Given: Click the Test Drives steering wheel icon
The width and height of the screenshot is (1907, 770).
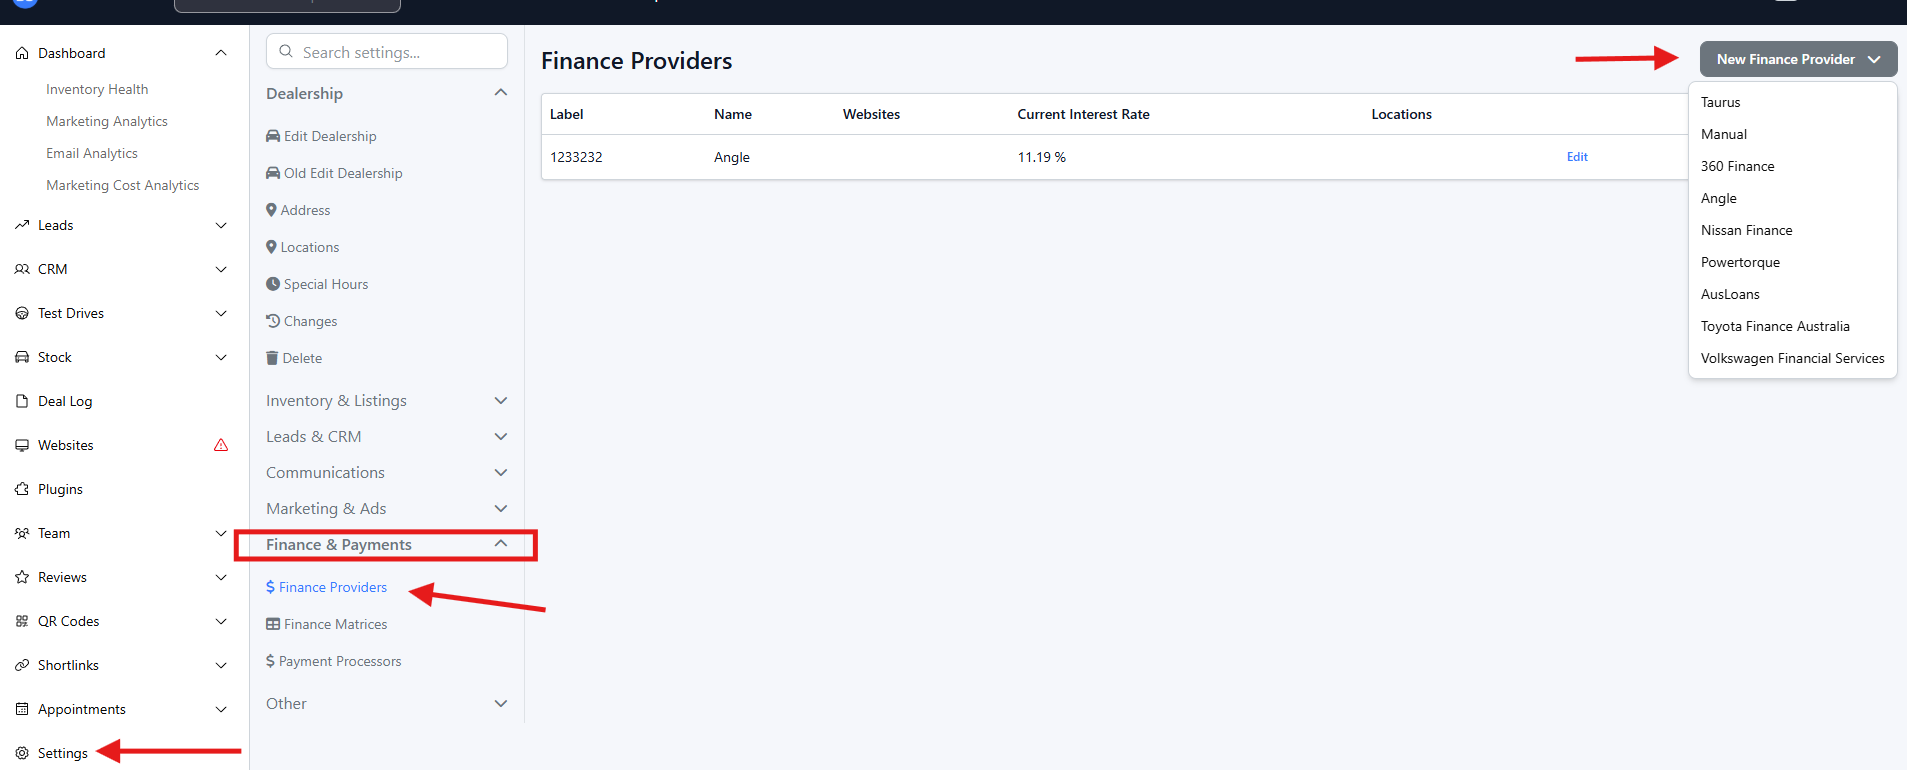Looking at the screenshot, I should [22, 313].
